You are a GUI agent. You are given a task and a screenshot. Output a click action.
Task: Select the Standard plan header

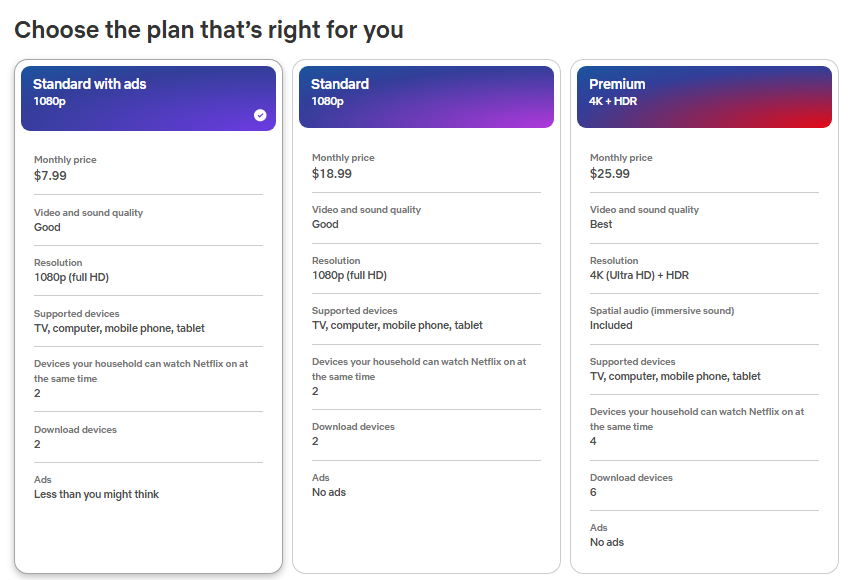(426, 97)
